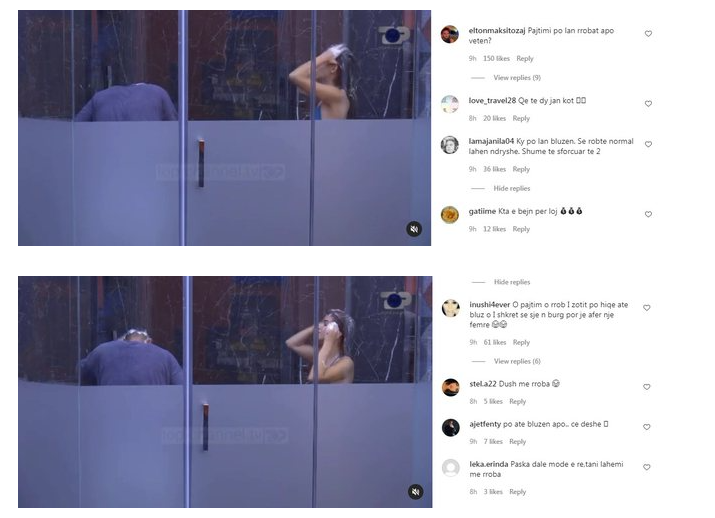Expand View replies (9) under eltonmaksitozaj
The height and width of the screenshot is (518, 715).
[x=517, y=78]
